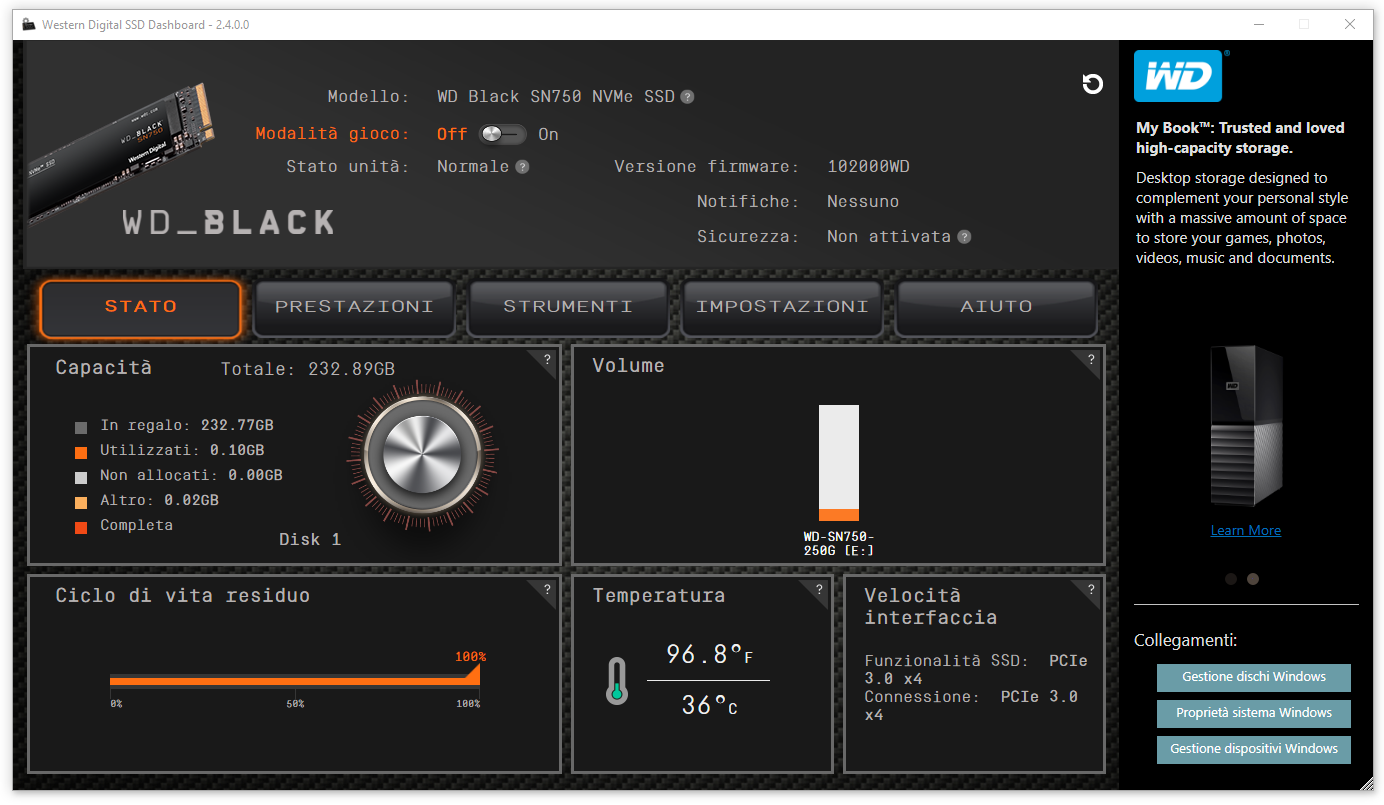Viewport: 1384px width, 805px height.
Task: Click the orange 100% life value
Action: (470, 657)
